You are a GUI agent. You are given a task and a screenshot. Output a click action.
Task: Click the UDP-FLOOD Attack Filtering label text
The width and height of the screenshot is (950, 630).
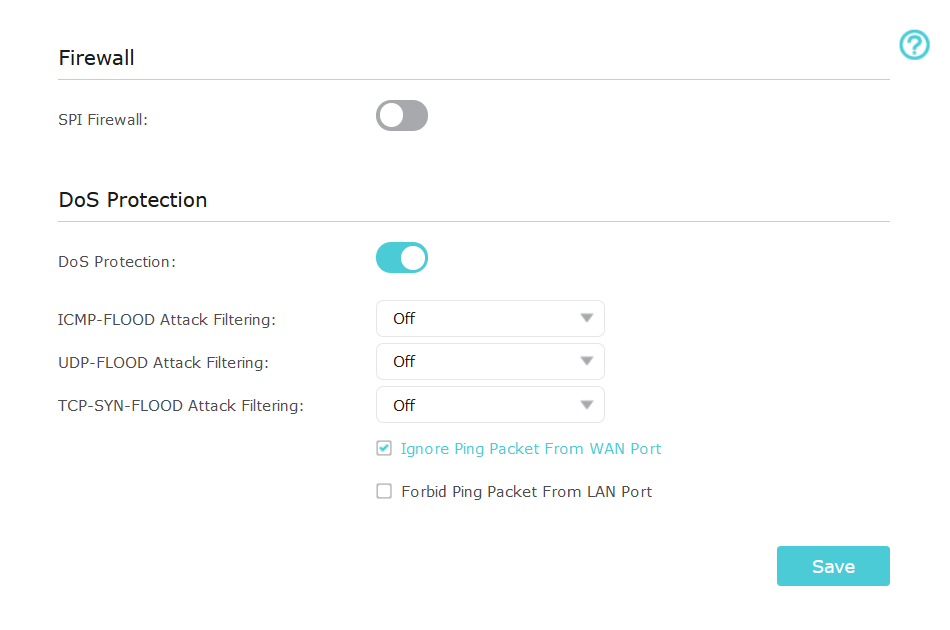(163, 363)
